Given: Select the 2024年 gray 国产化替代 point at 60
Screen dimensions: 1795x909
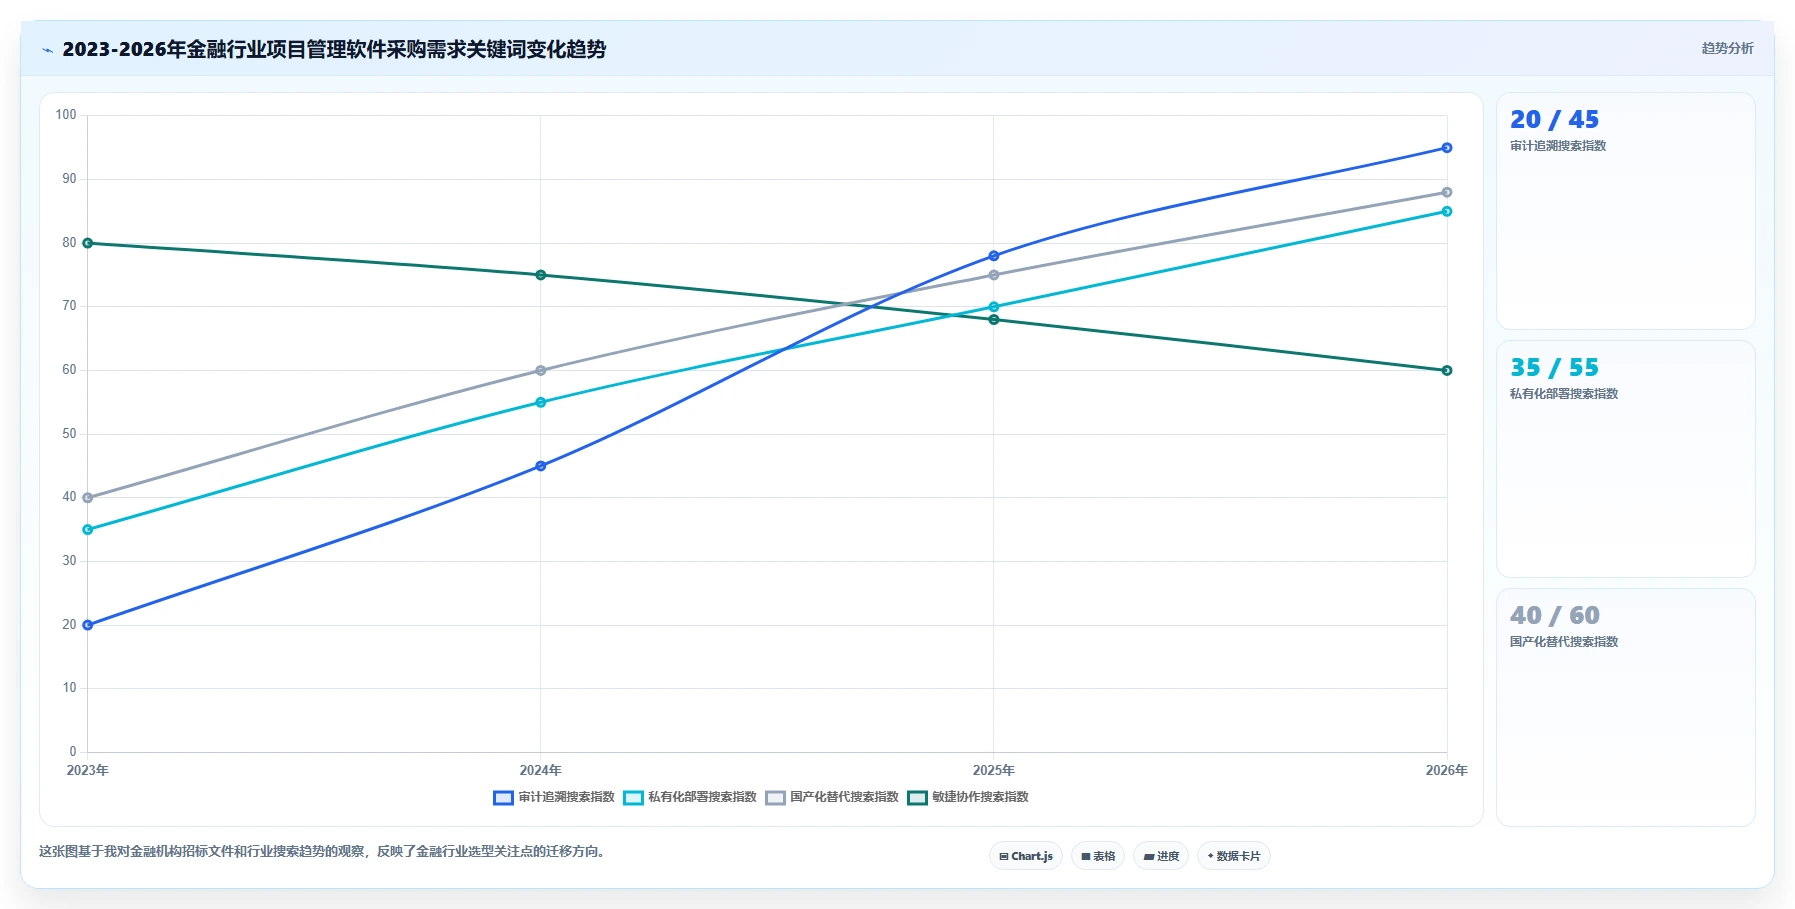Looking at the screenshot, I should point(541,370).
